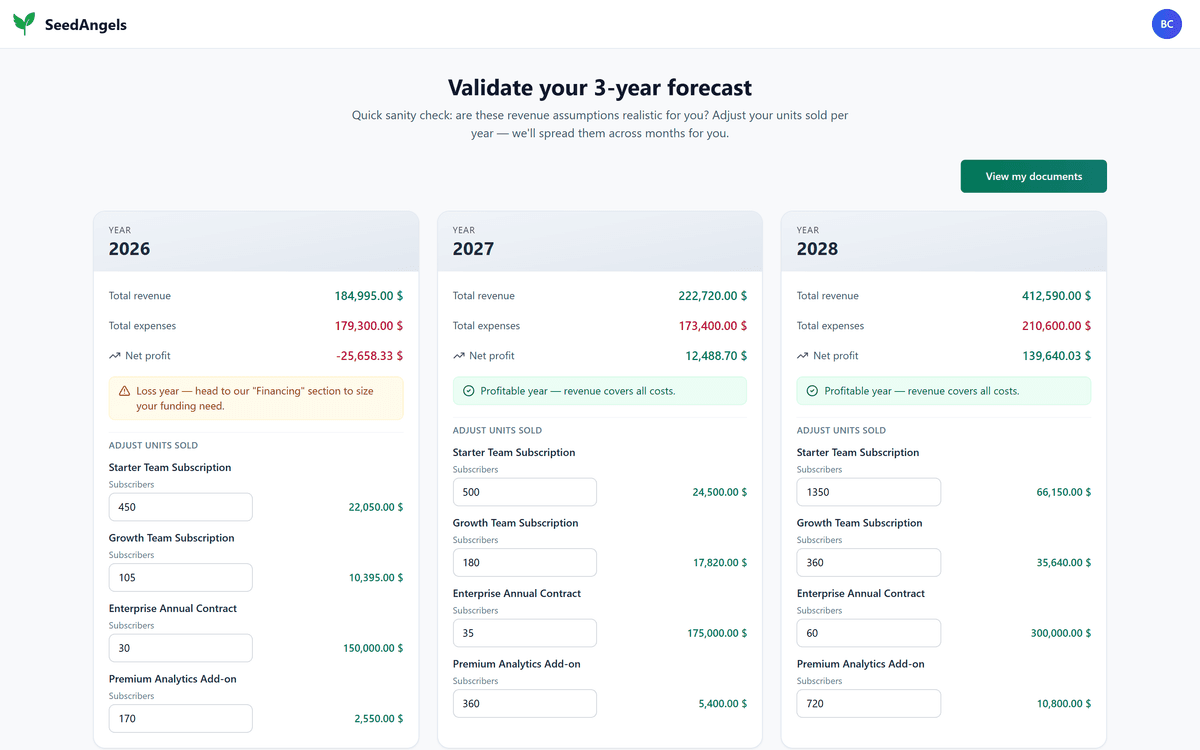The image size is (1200, 750).
Task: Click 2028 Growth revenue 35,640.00 $
Action: 1064,562
